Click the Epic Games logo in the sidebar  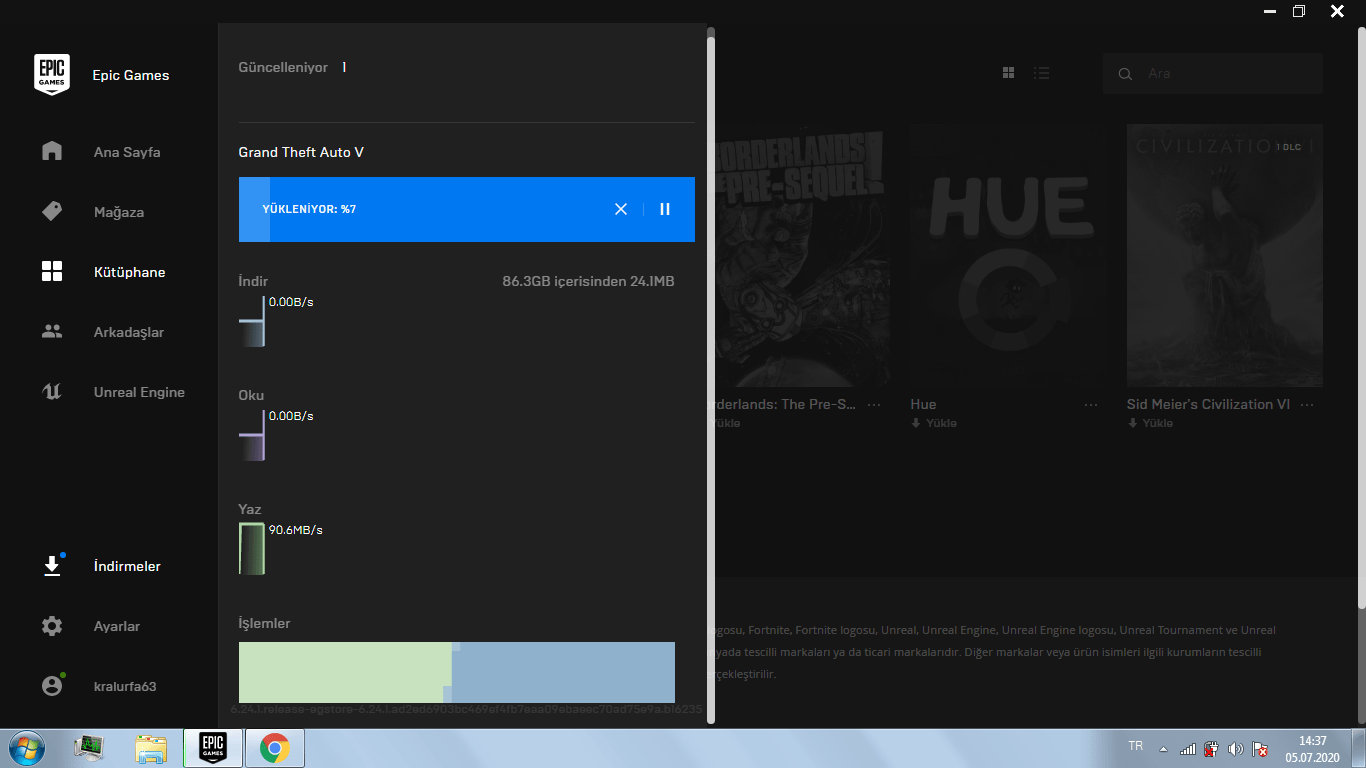[x=52, y=74]
